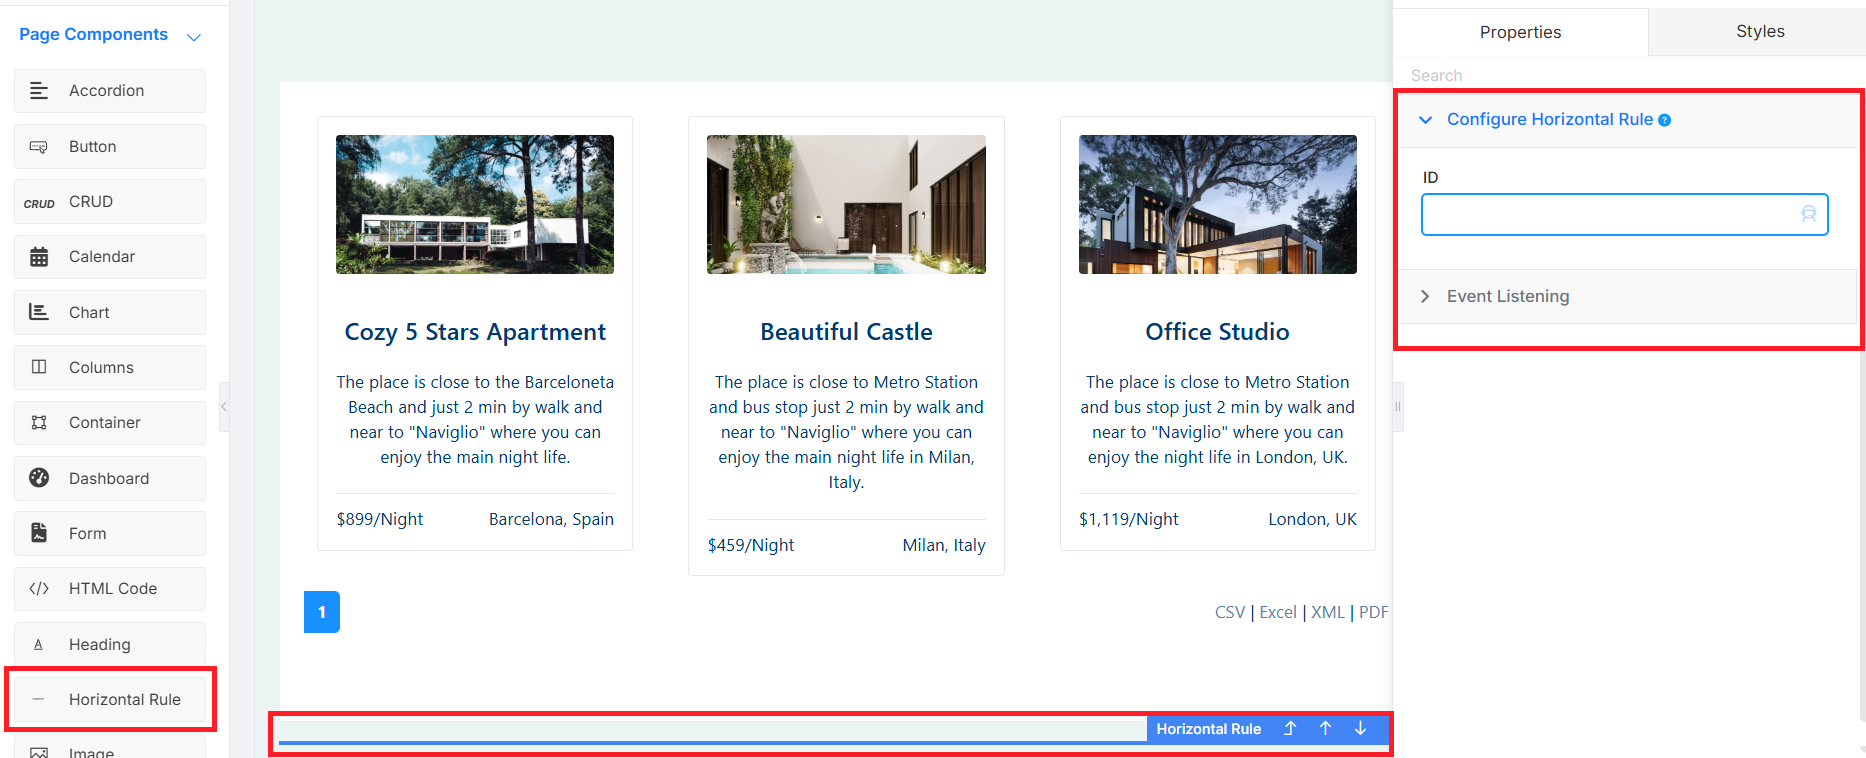Go to page 1 pagination button
This screenshot has width=1866, height=758.
322,612
